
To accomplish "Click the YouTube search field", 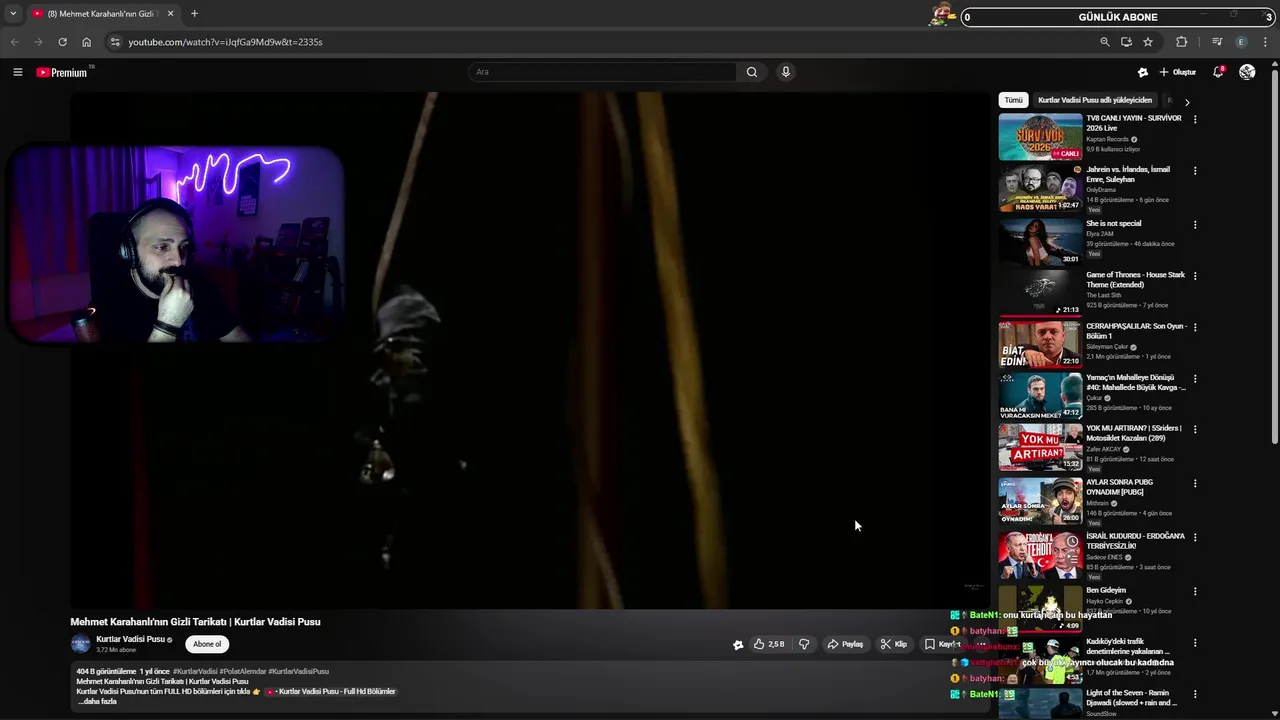I will click(603, 72).
